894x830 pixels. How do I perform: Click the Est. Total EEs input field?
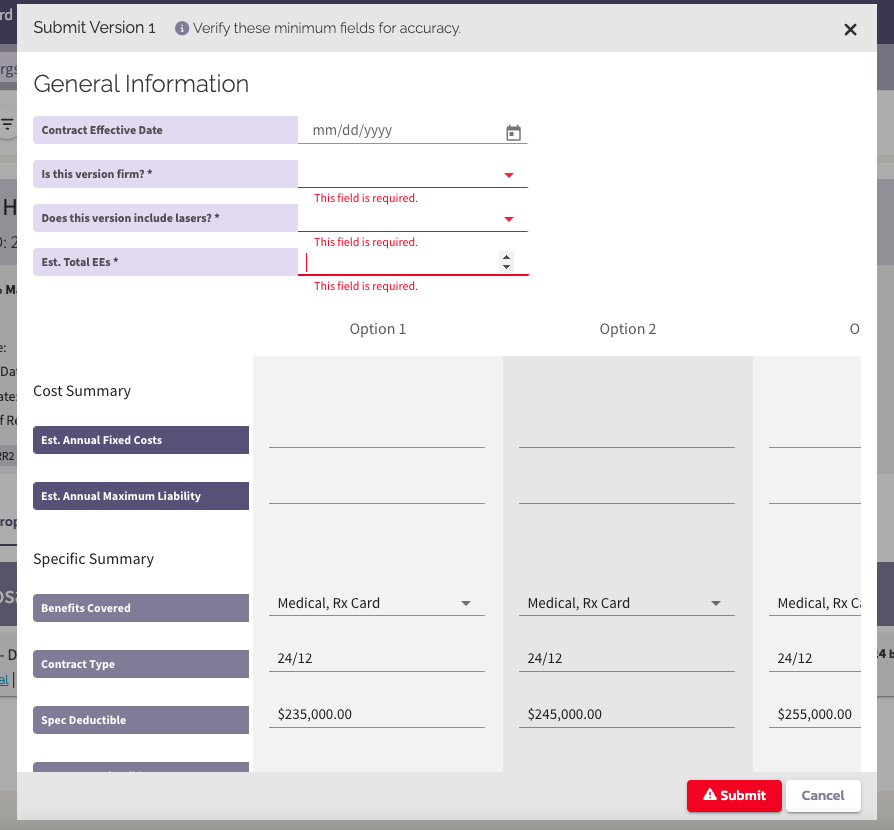[x=400, y=261]
